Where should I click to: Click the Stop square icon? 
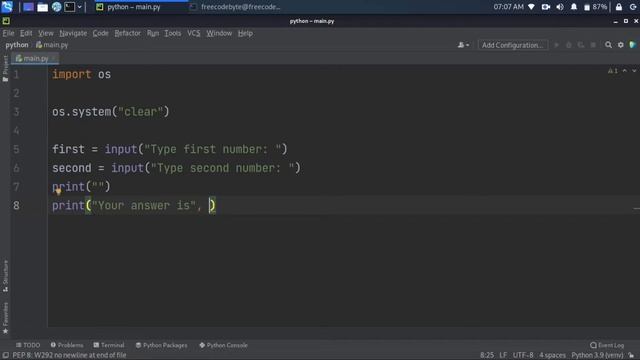[x=593, y=45]
